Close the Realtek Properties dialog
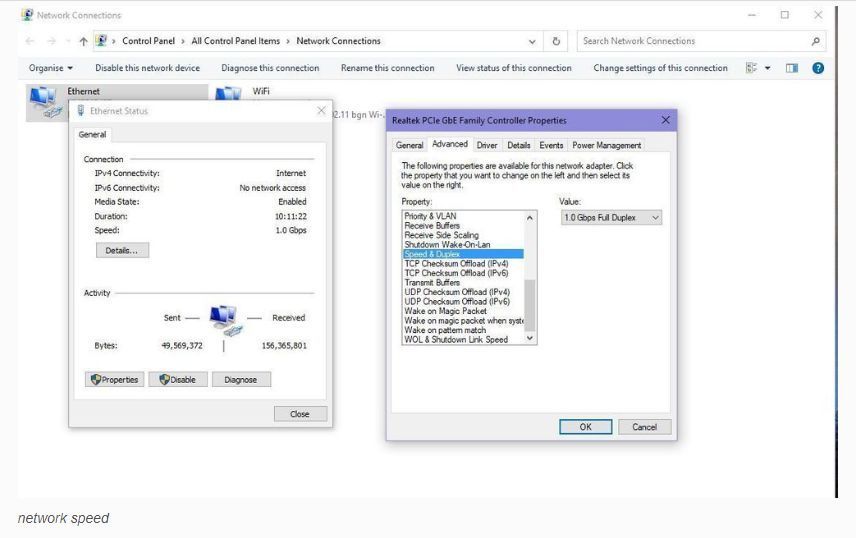Viewport: 856px width, 538px height. (x=665, y=120)
